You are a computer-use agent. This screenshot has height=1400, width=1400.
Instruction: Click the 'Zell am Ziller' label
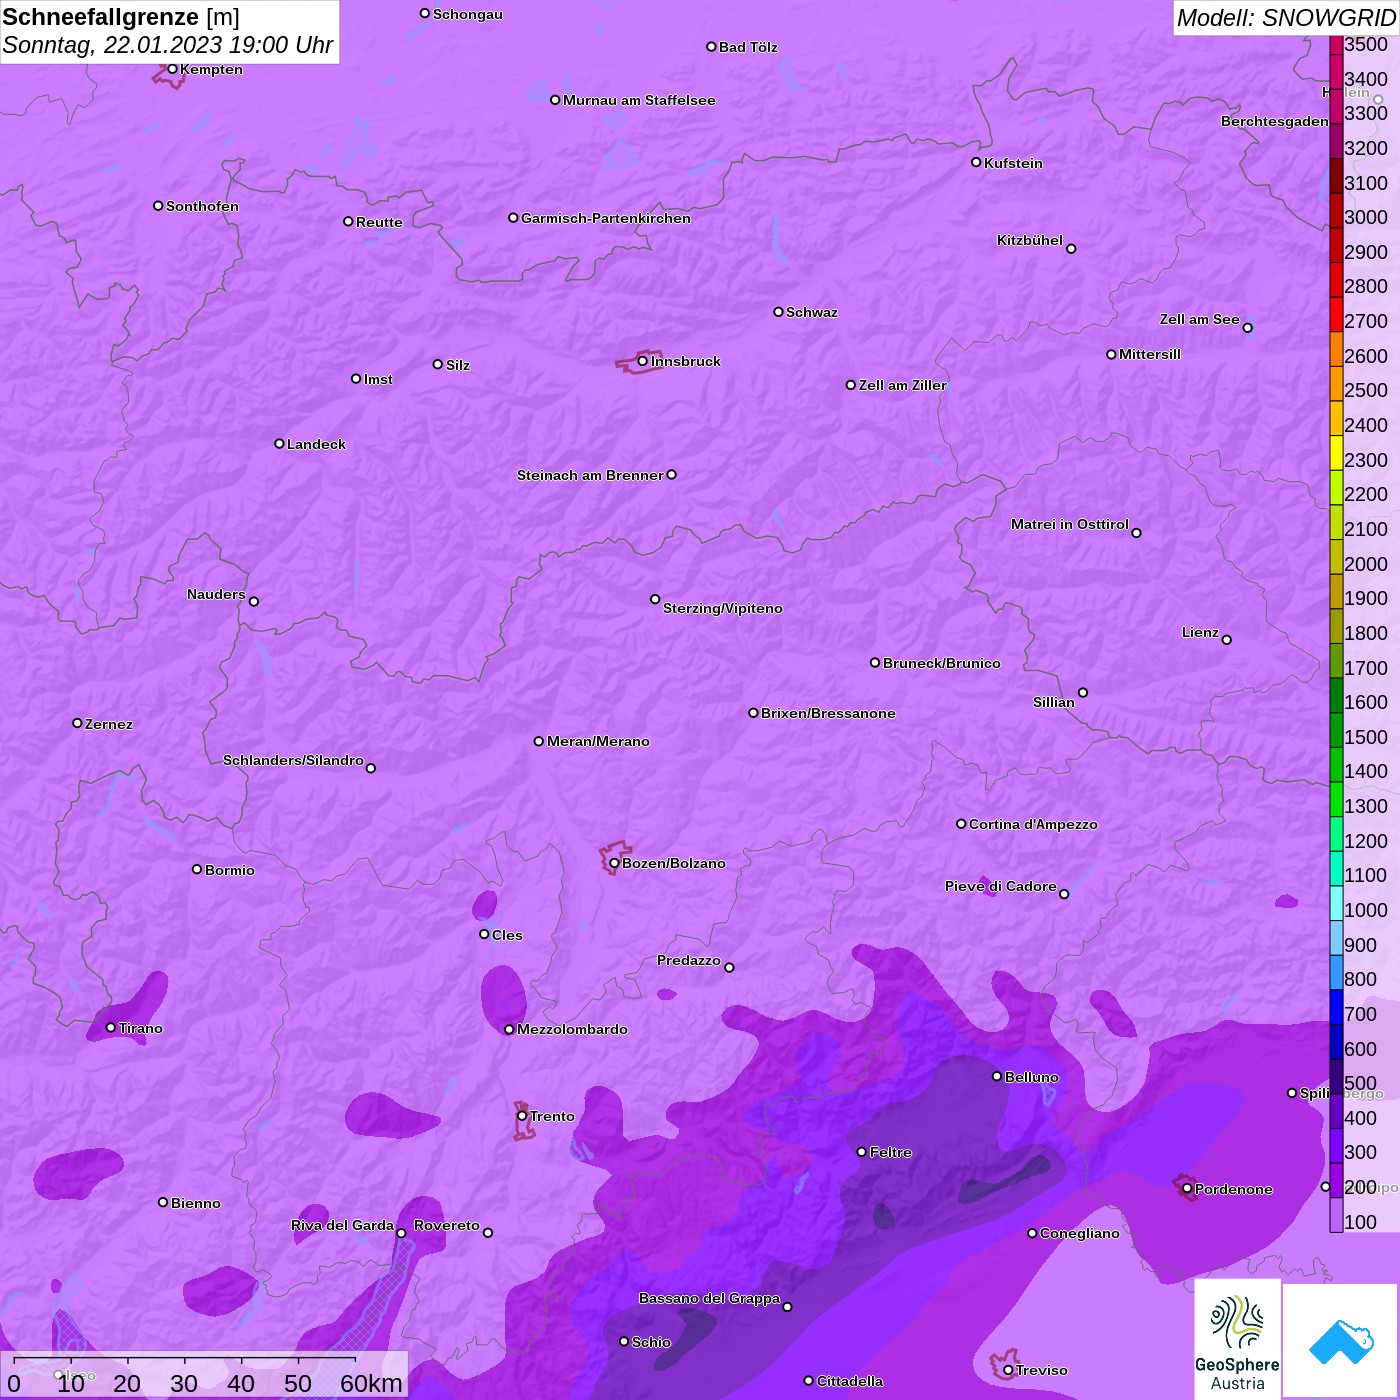(x=903, y=385)
